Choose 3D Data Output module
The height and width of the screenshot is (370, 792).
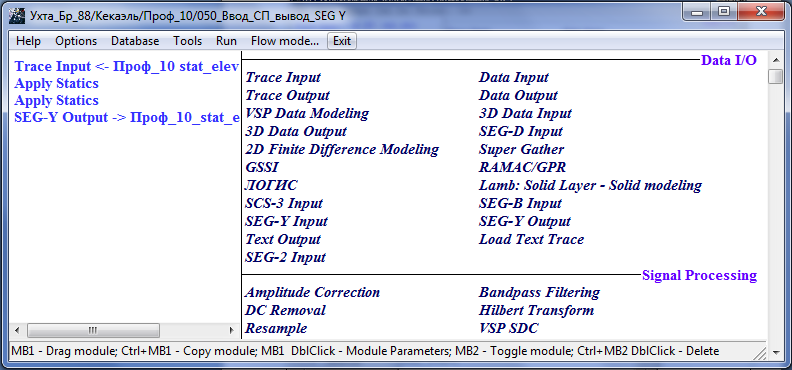(296, 131)
